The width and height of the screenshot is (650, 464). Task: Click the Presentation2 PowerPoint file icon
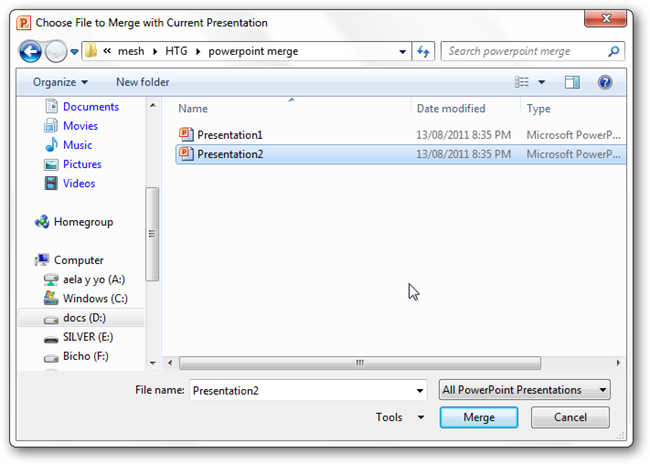[x=186, y=154]
